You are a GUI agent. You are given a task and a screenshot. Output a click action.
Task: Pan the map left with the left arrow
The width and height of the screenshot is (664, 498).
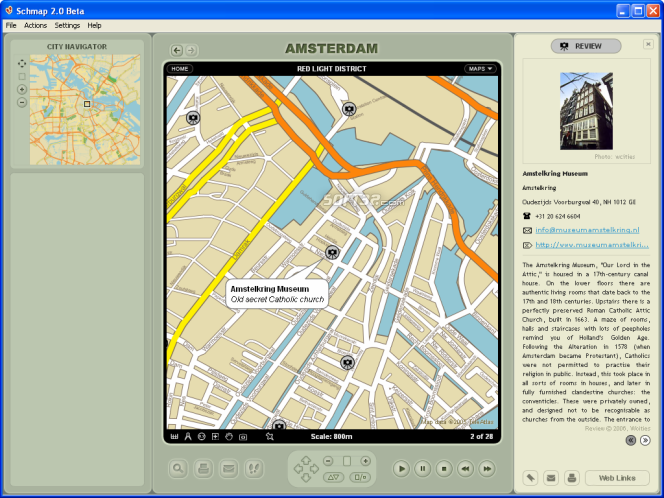298,469
